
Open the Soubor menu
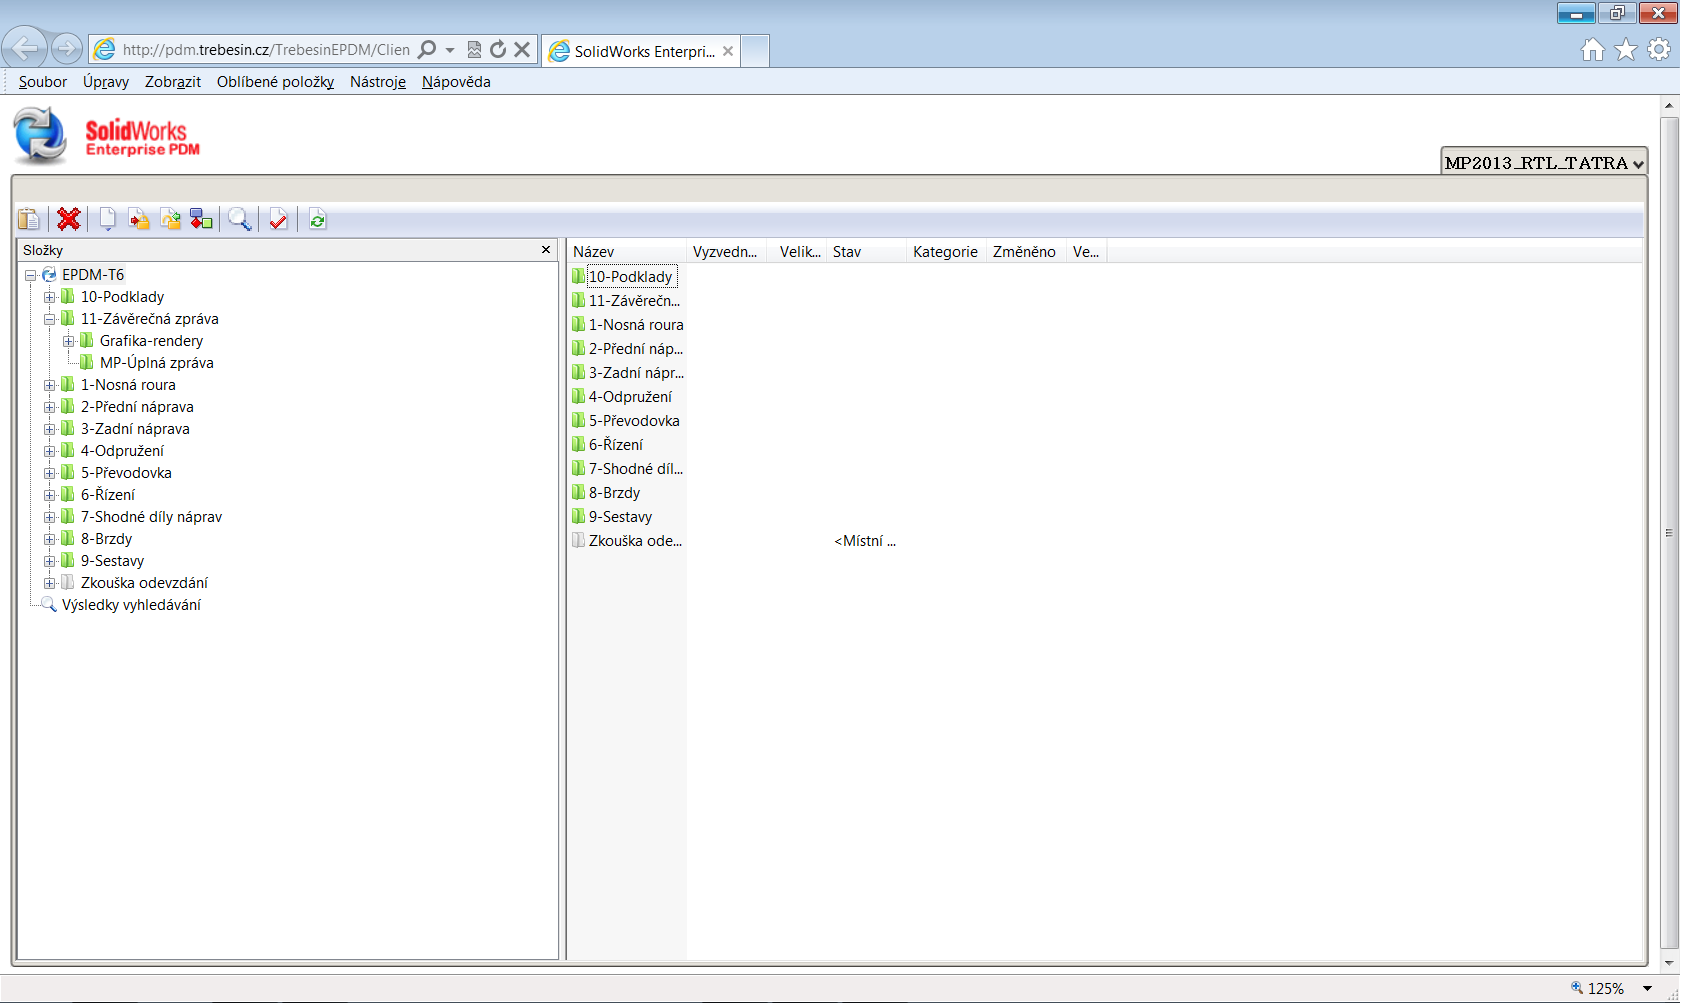(x=43, y=82)
